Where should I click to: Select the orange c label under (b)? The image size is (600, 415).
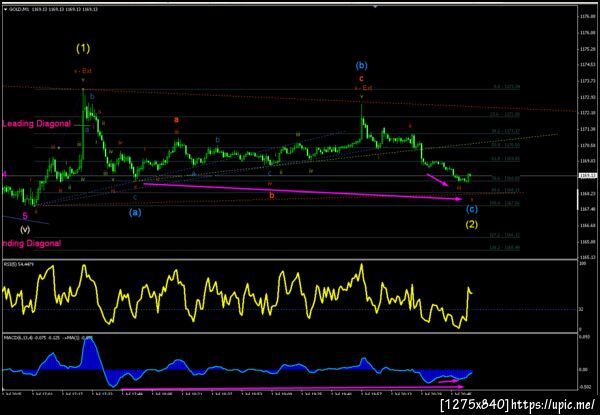361,79
